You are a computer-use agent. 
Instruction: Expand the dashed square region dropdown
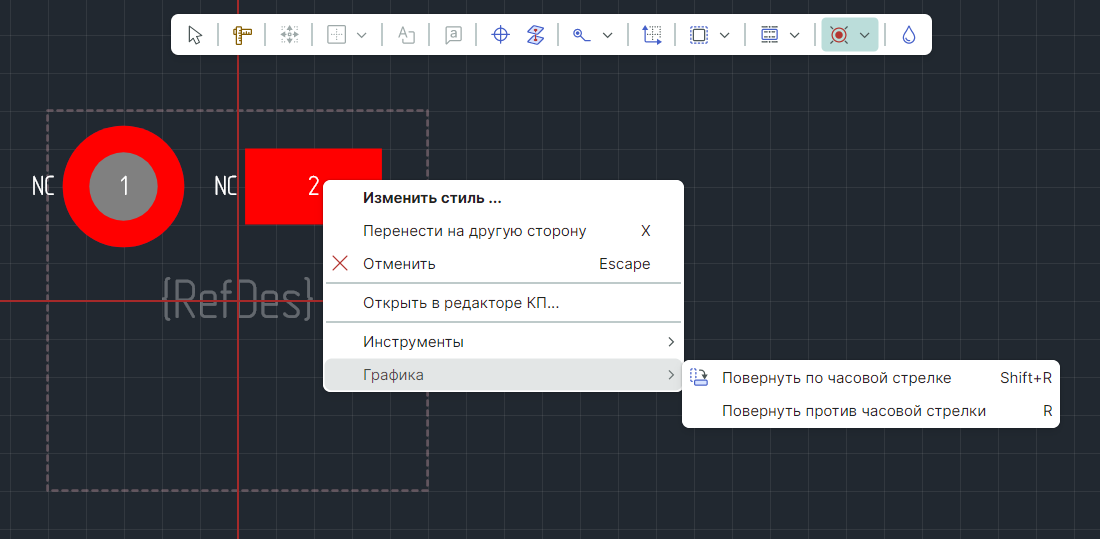tap(725, 34)
